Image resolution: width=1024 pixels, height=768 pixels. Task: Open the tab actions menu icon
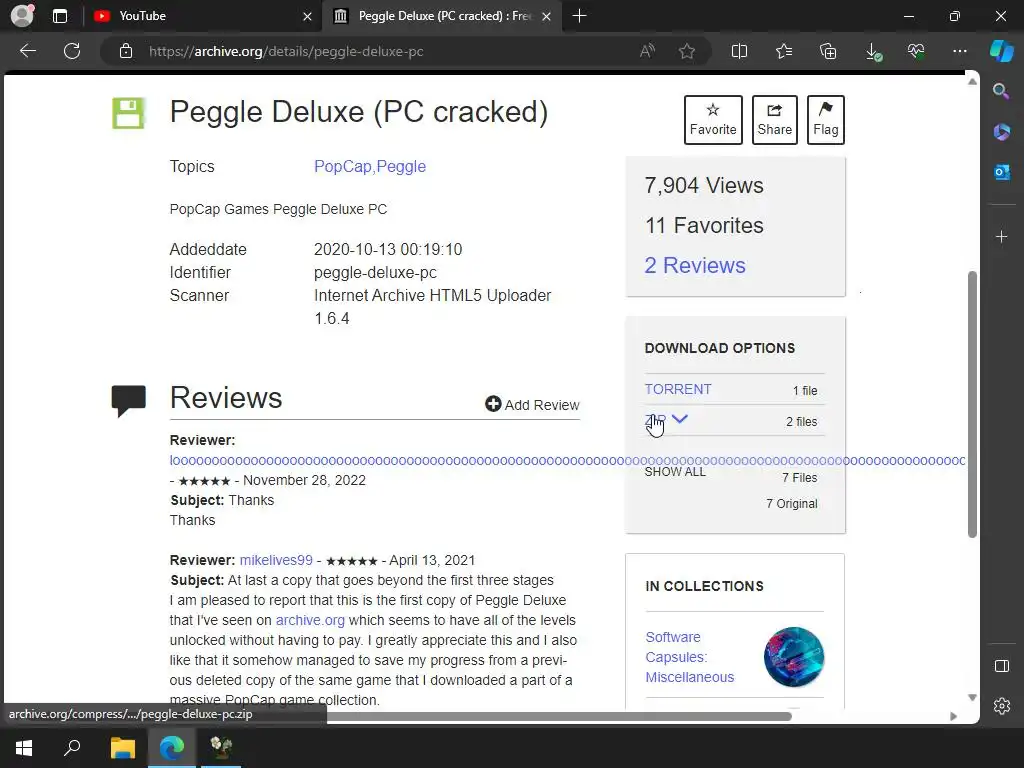pos(60,16)
